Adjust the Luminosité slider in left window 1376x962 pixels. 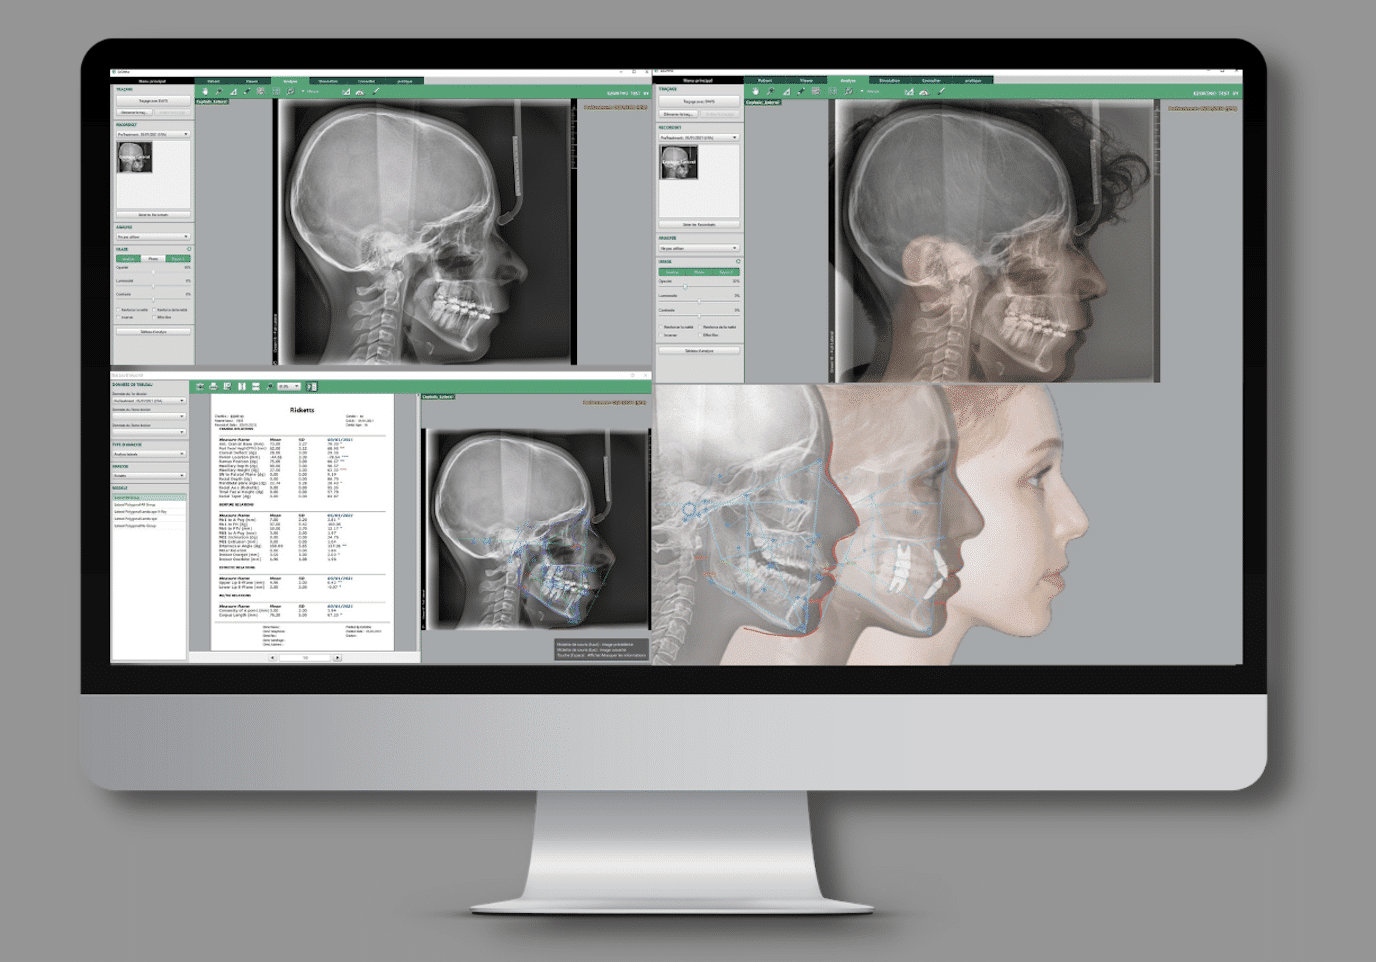click(x=153, y=286)
